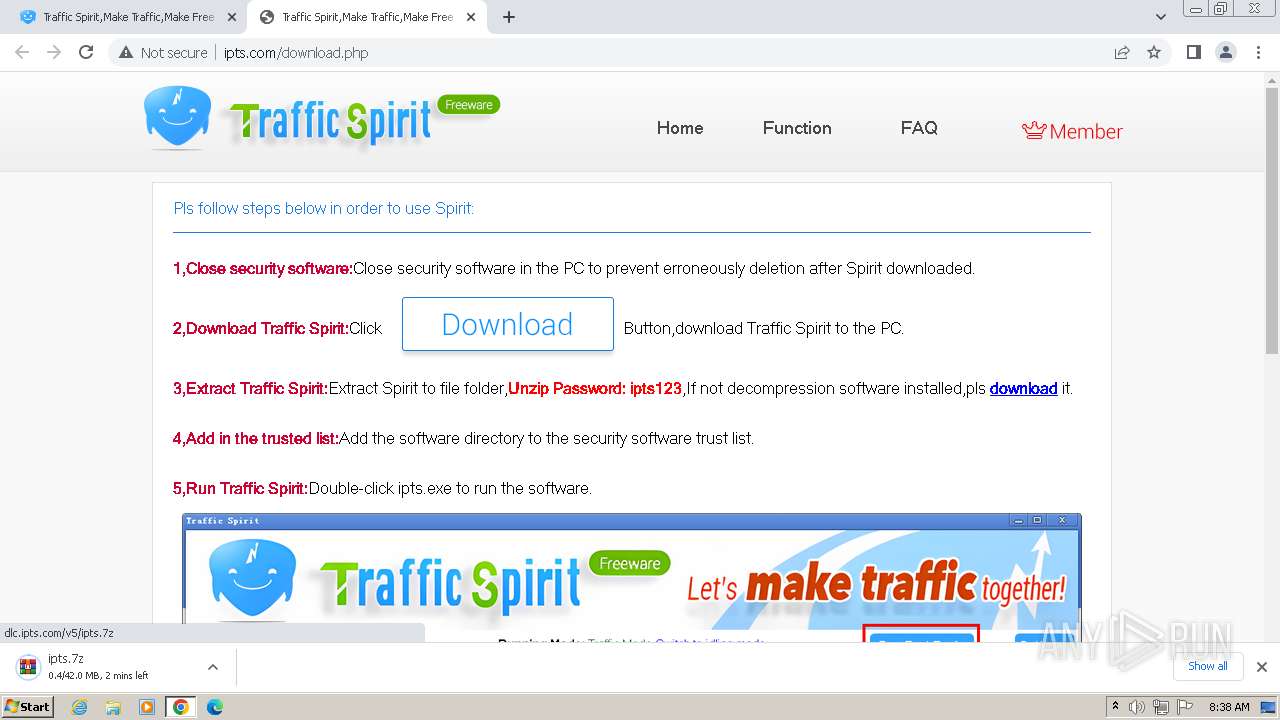The height and width of the screenshot is (720, 1280).
Task: Close the first Traffic Spirit tab
Action: point(232,17)
